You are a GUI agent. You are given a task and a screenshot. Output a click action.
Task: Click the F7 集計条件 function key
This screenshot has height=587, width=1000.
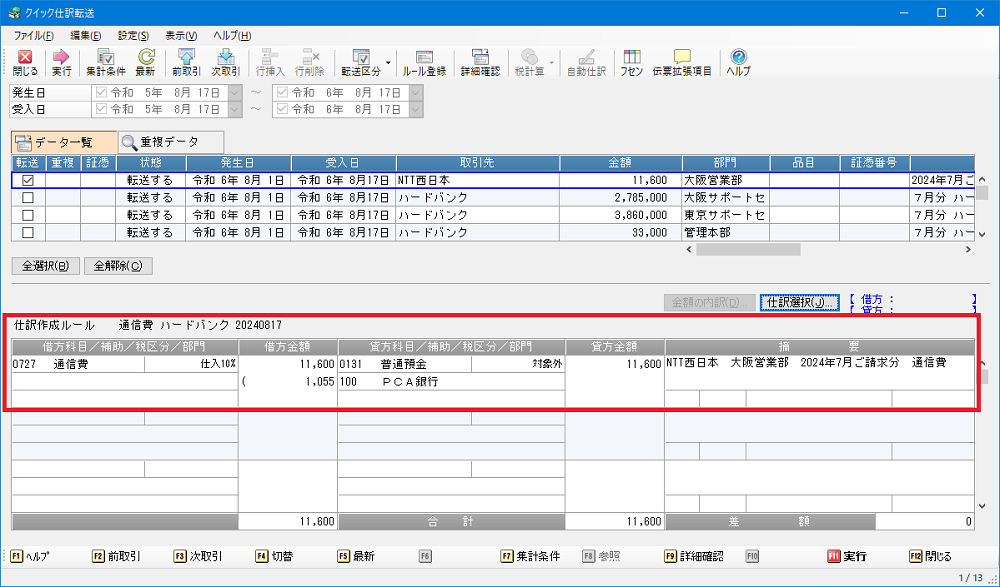[x=531, y=556]
